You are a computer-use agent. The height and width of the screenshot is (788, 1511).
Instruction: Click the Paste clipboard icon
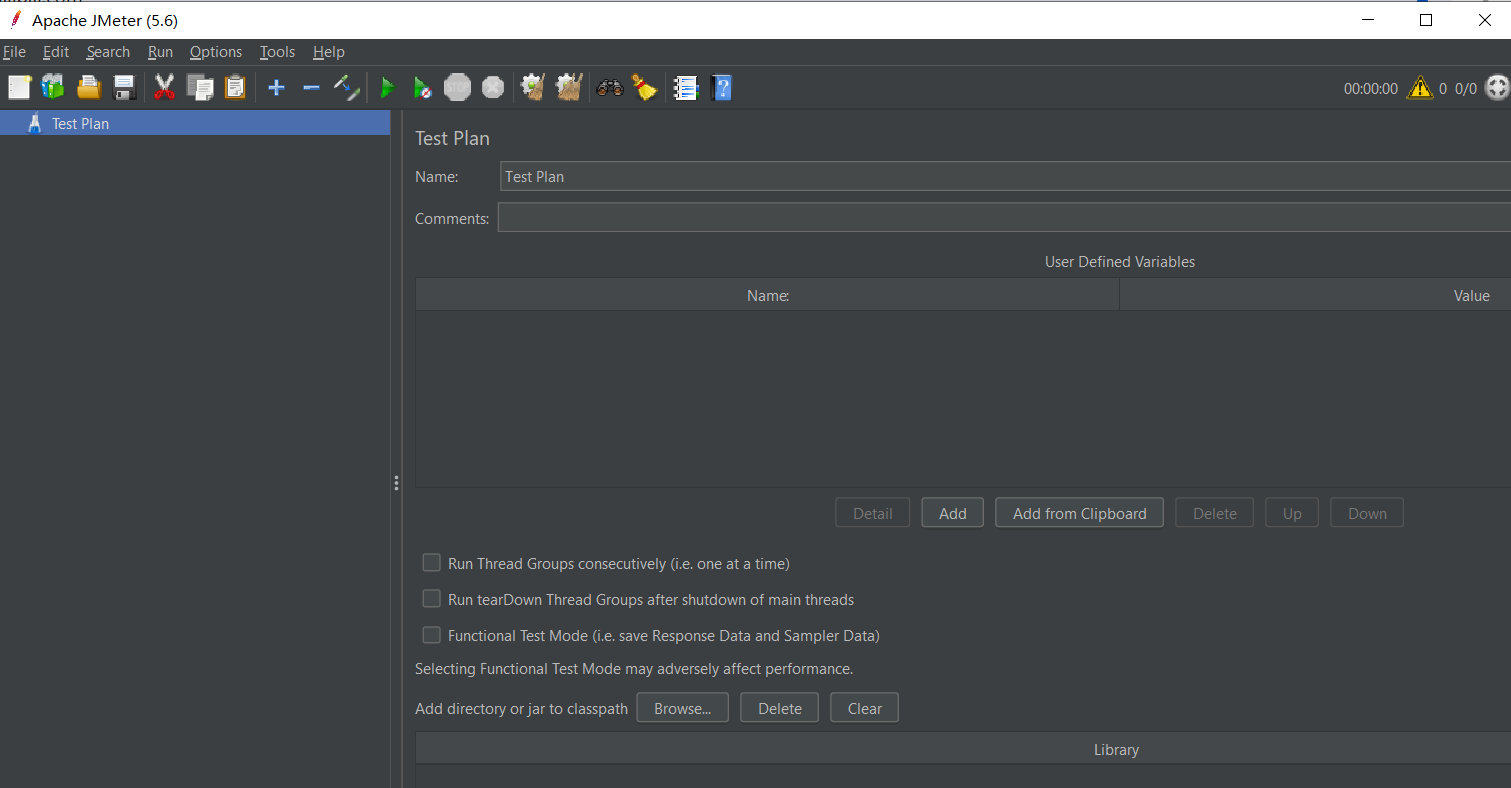click(235, 88)
